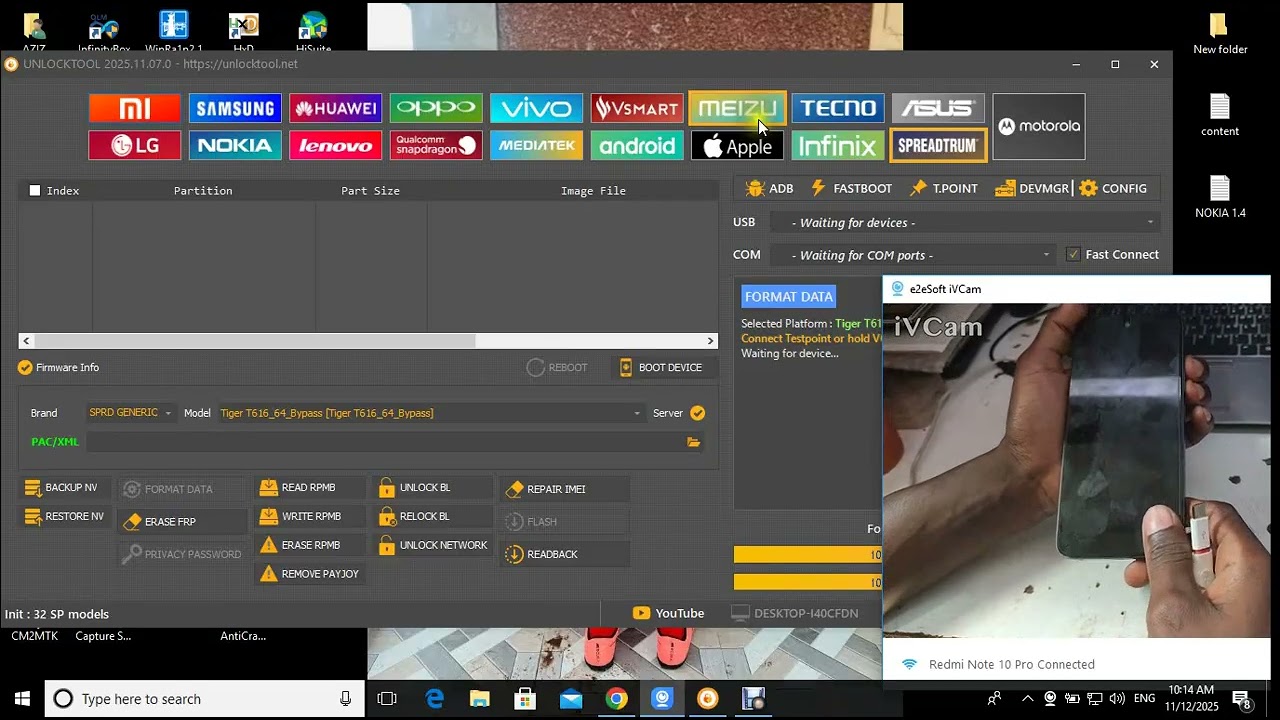Browse for PAC/XML file folder icon

(693, 442)
